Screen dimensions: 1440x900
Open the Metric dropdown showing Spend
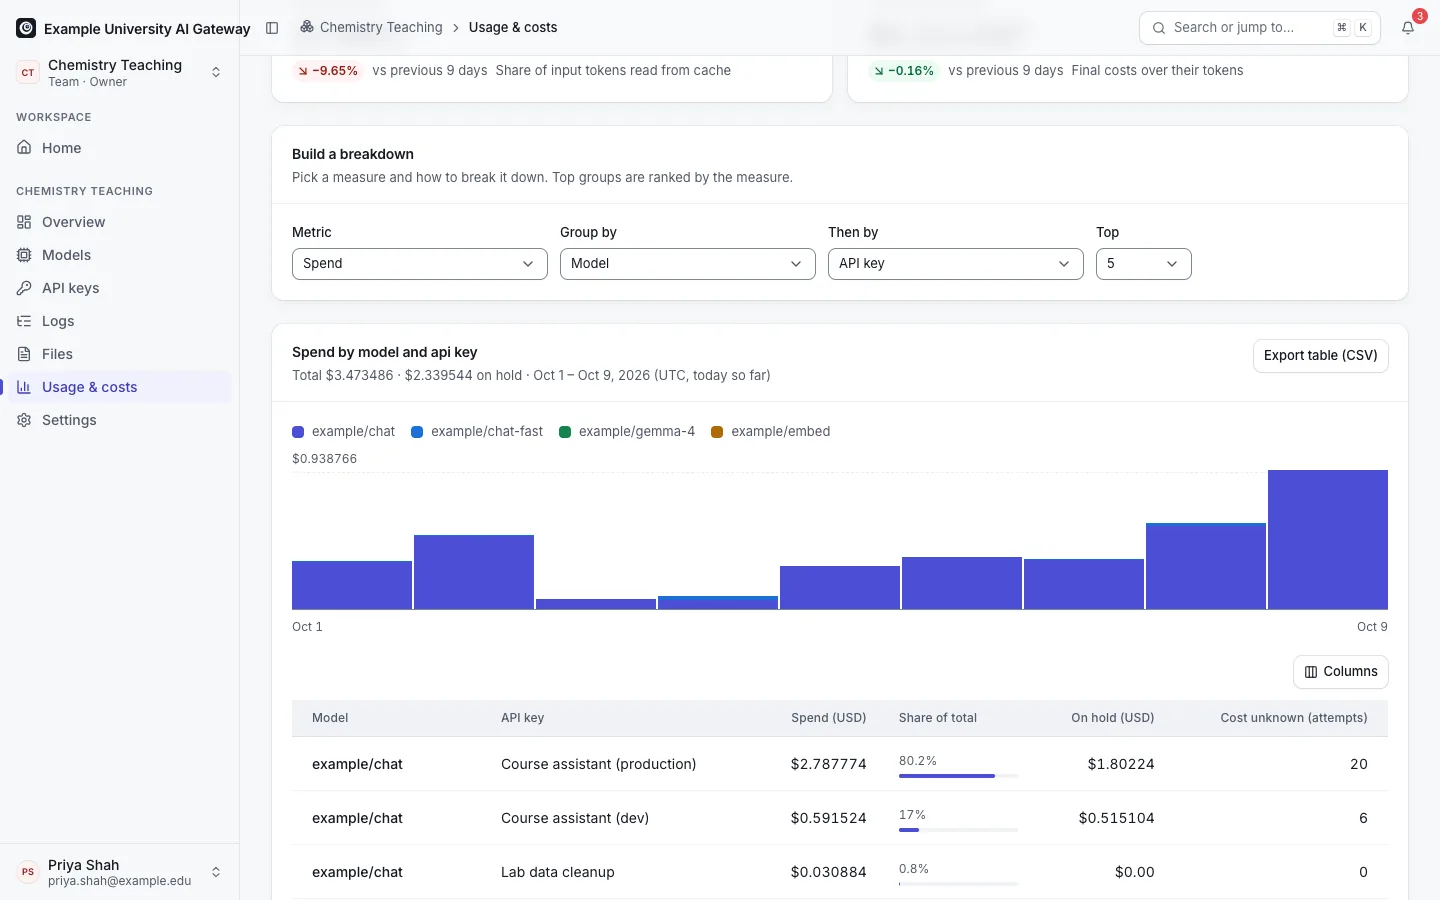pyautogui.click(x=420, y=264)
